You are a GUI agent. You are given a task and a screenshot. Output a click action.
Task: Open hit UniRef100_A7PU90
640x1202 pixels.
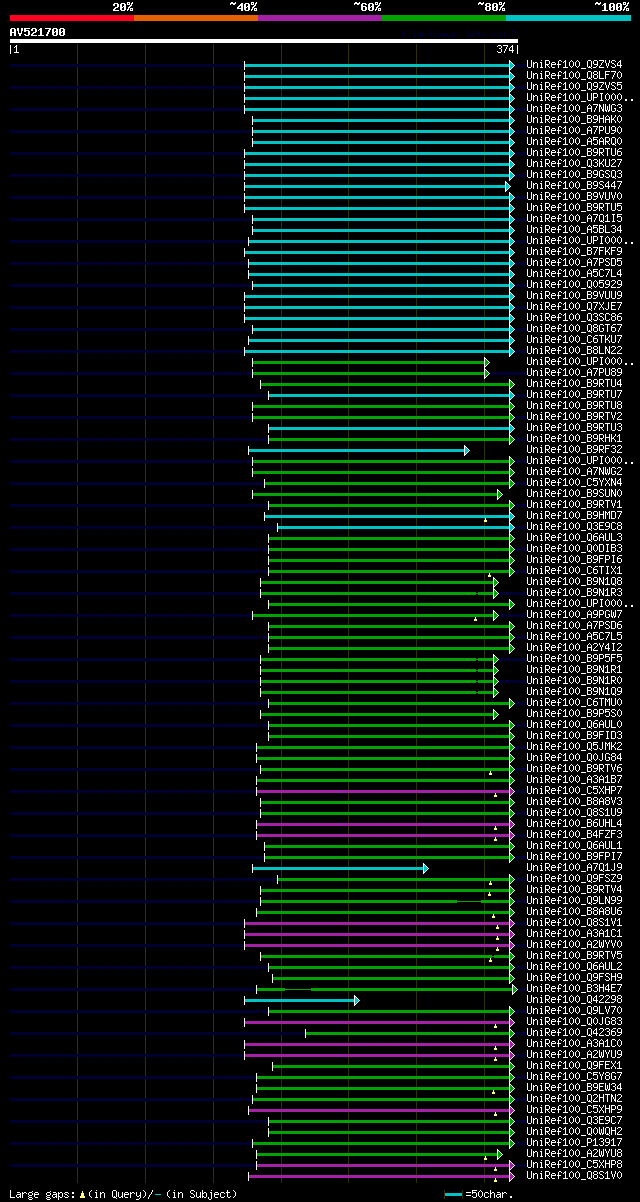pos(574,130)
